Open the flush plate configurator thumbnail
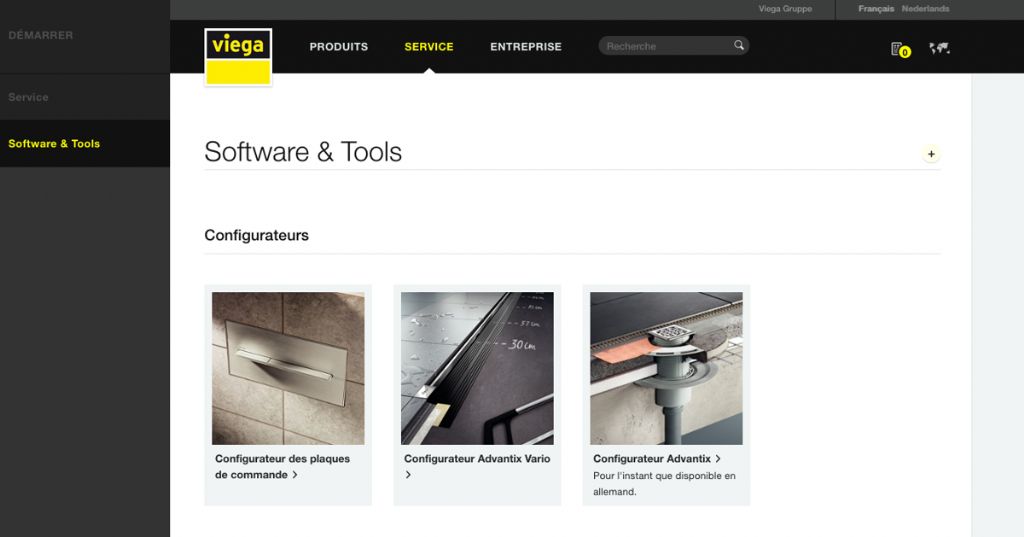The width and height of the screenshot is (1024, 537). pos(288,368)
